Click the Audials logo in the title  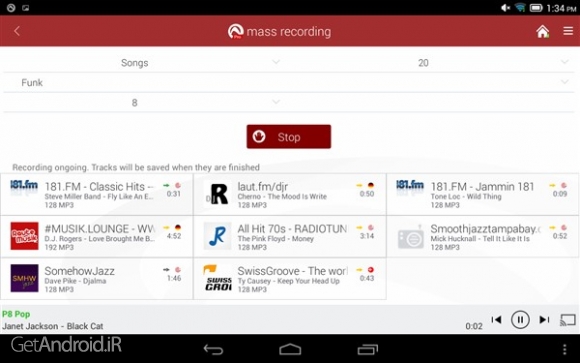point(236,31)
